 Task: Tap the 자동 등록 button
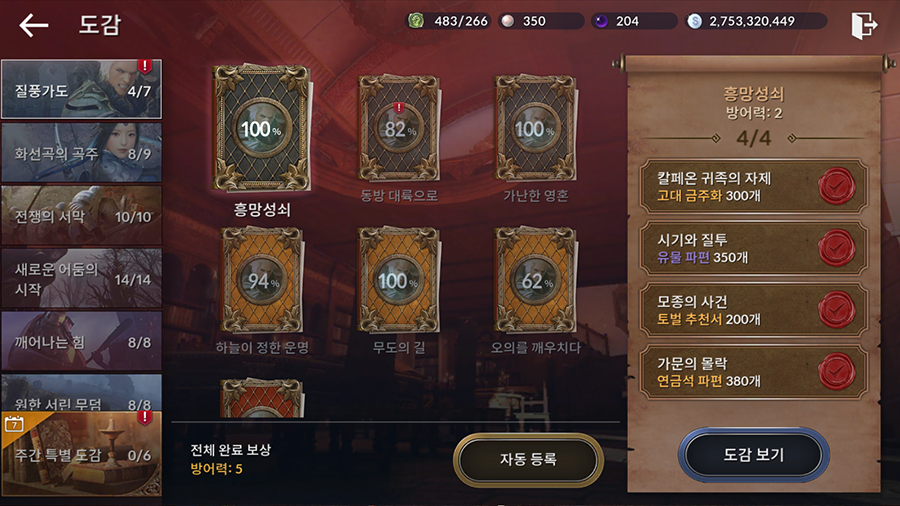[528, 459]
